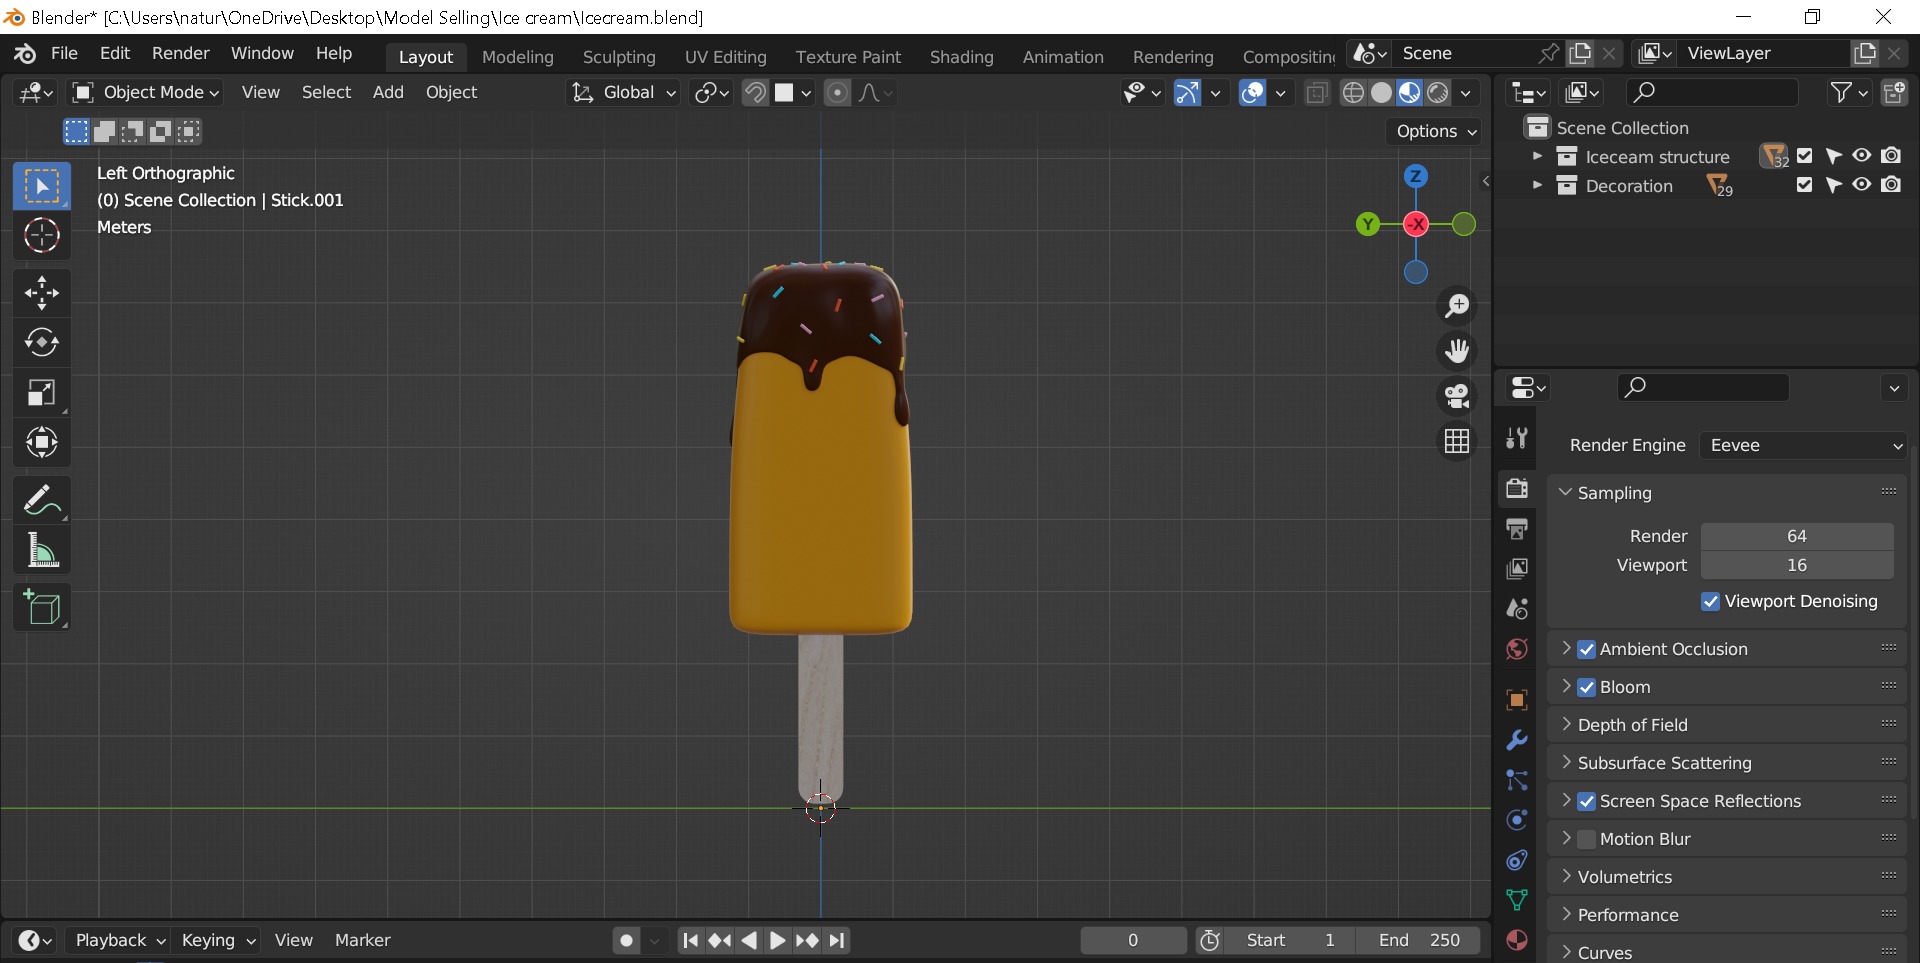Open the Object Mode dropdown

pos(146,93)
